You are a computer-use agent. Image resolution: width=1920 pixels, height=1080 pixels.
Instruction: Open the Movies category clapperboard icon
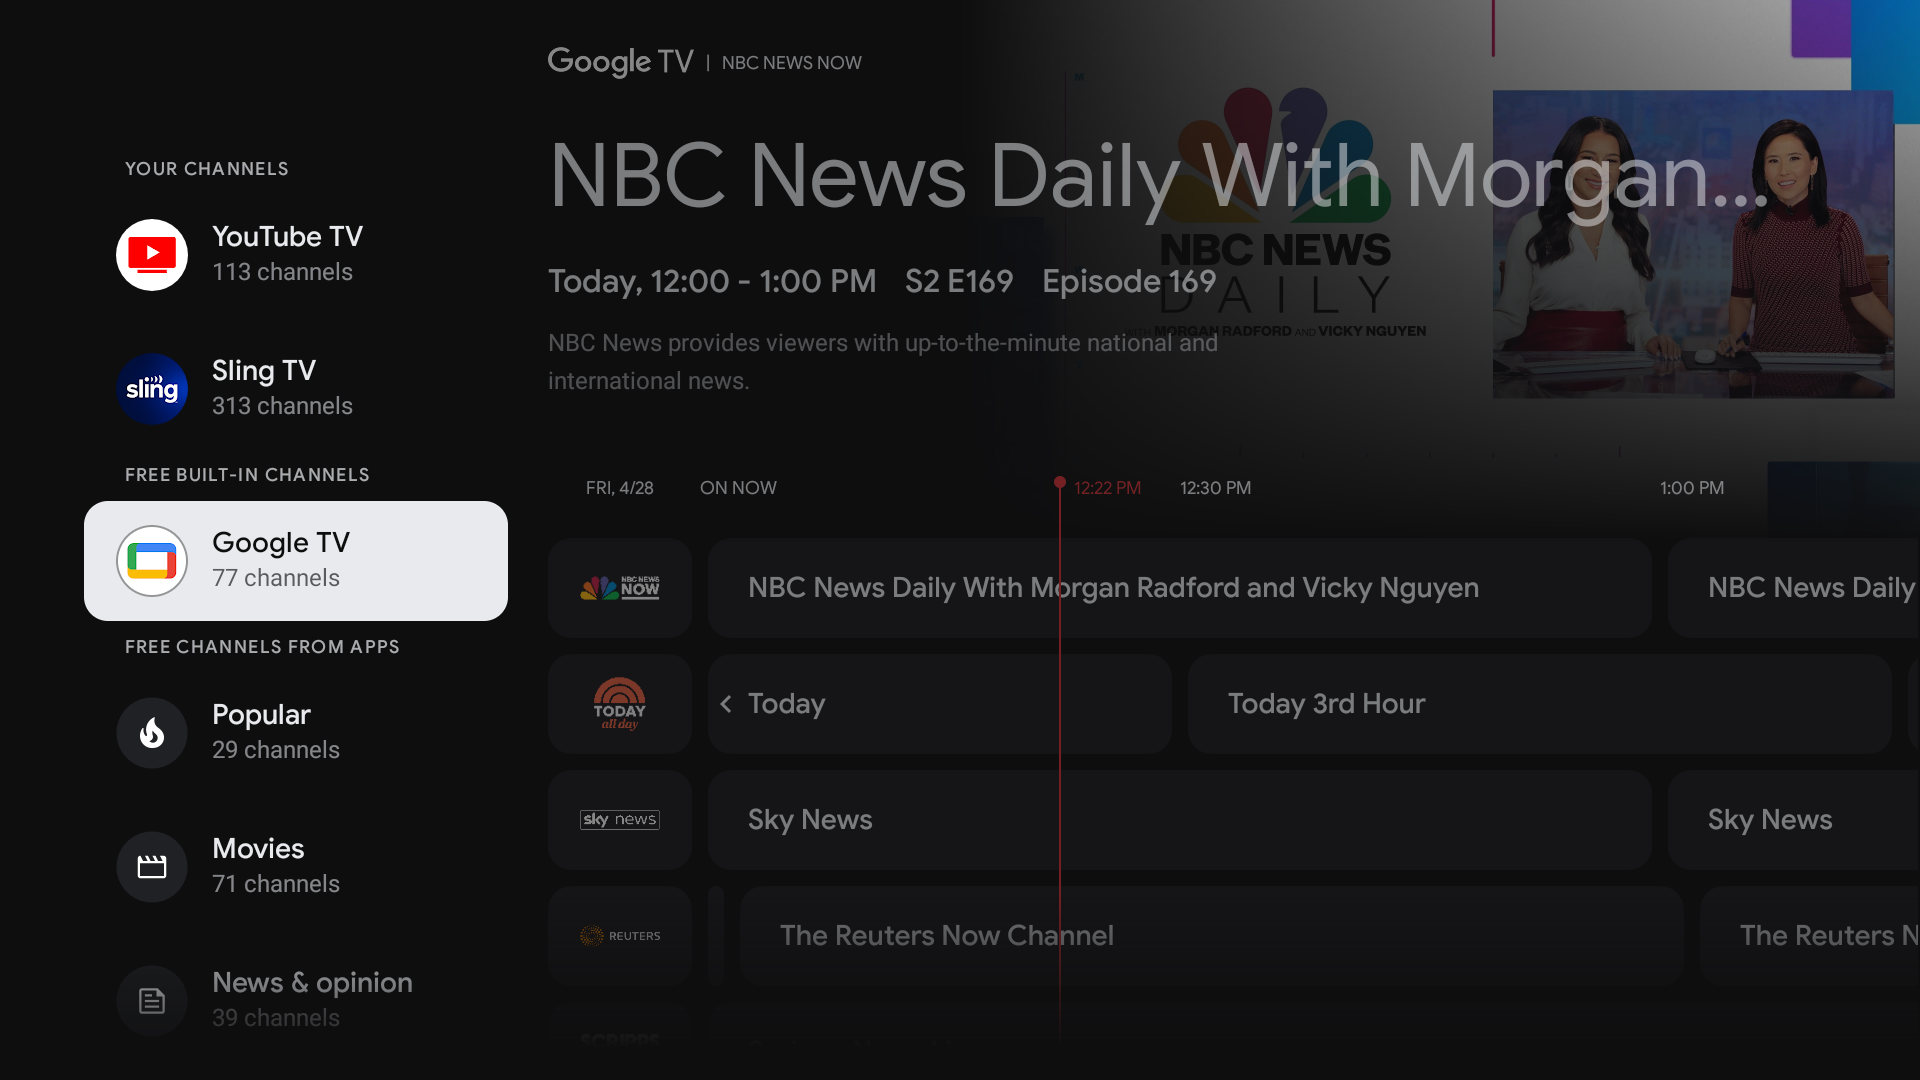(x=152, y=866)
